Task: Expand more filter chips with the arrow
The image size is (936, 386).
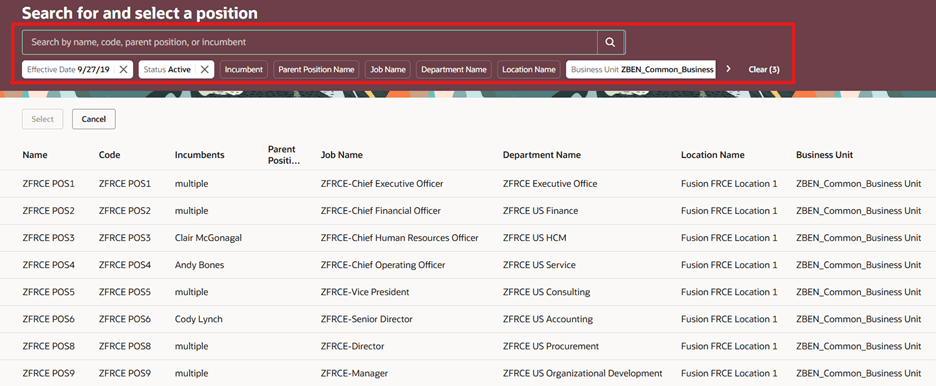Action: coord(728,69)
